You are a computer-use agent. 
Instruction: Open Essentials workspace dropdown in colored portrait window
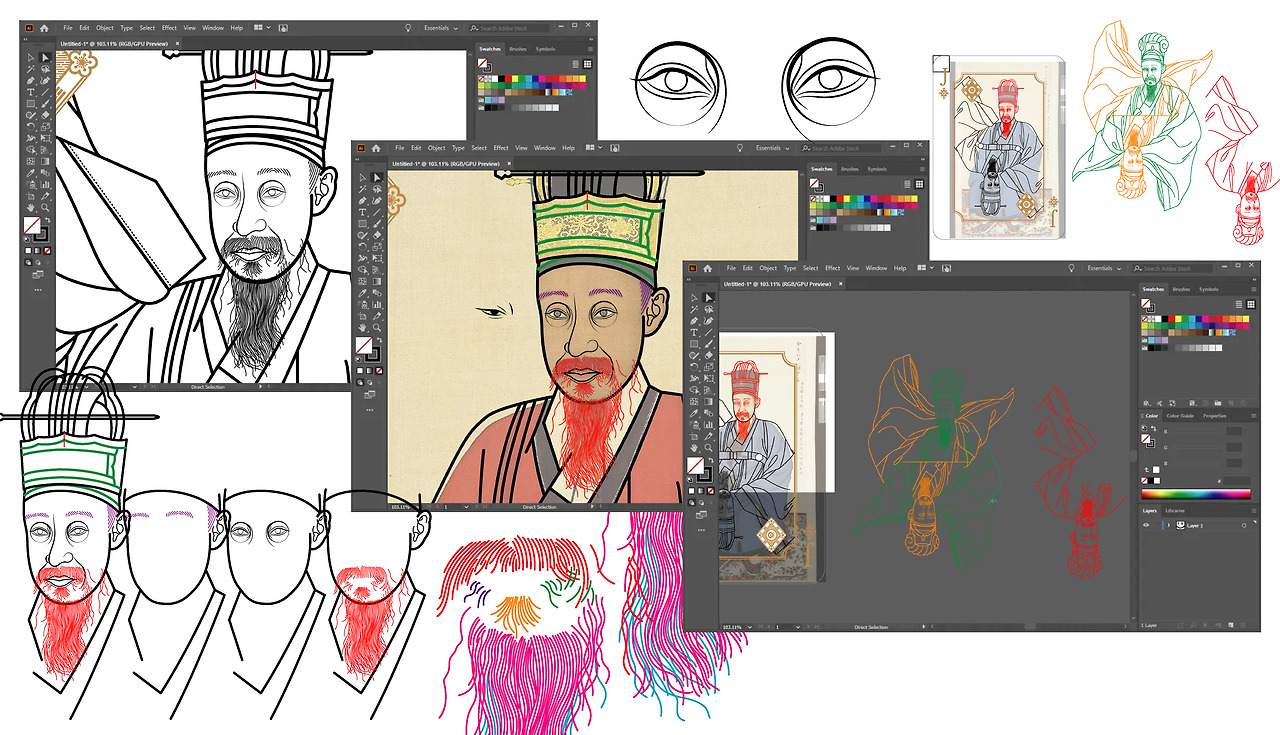click(772, 148)
